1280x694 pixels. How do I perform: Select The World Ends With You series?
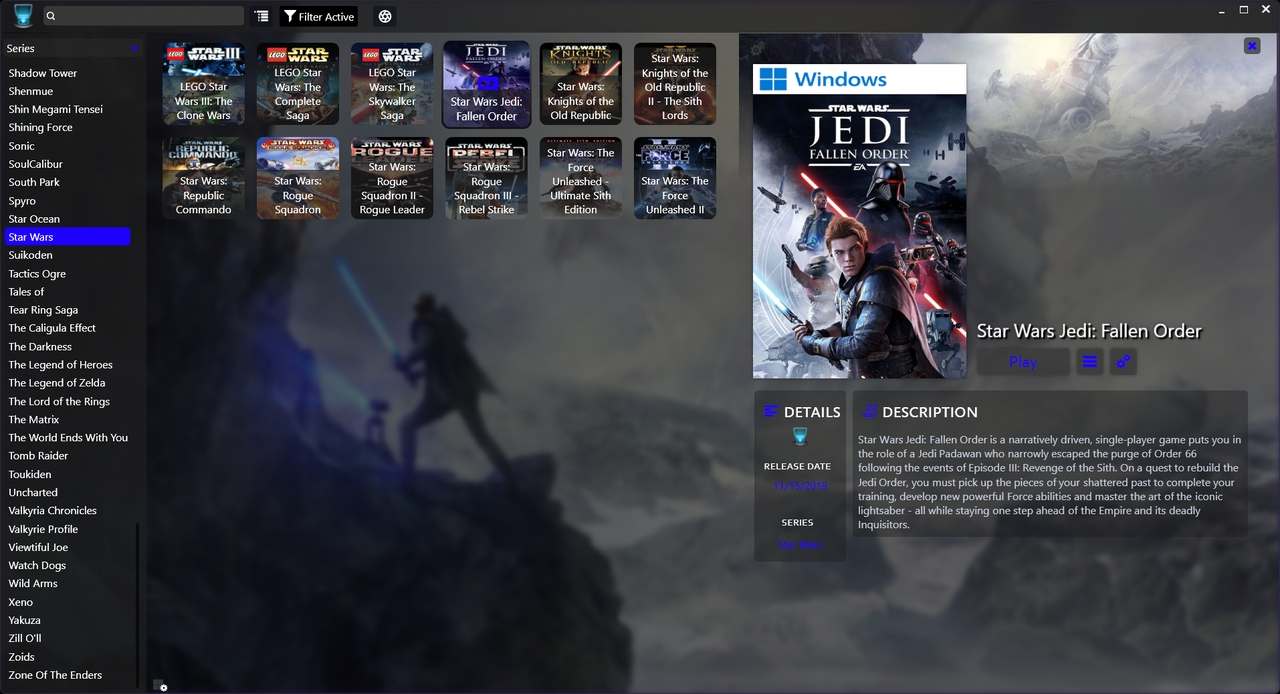[67, 438]
